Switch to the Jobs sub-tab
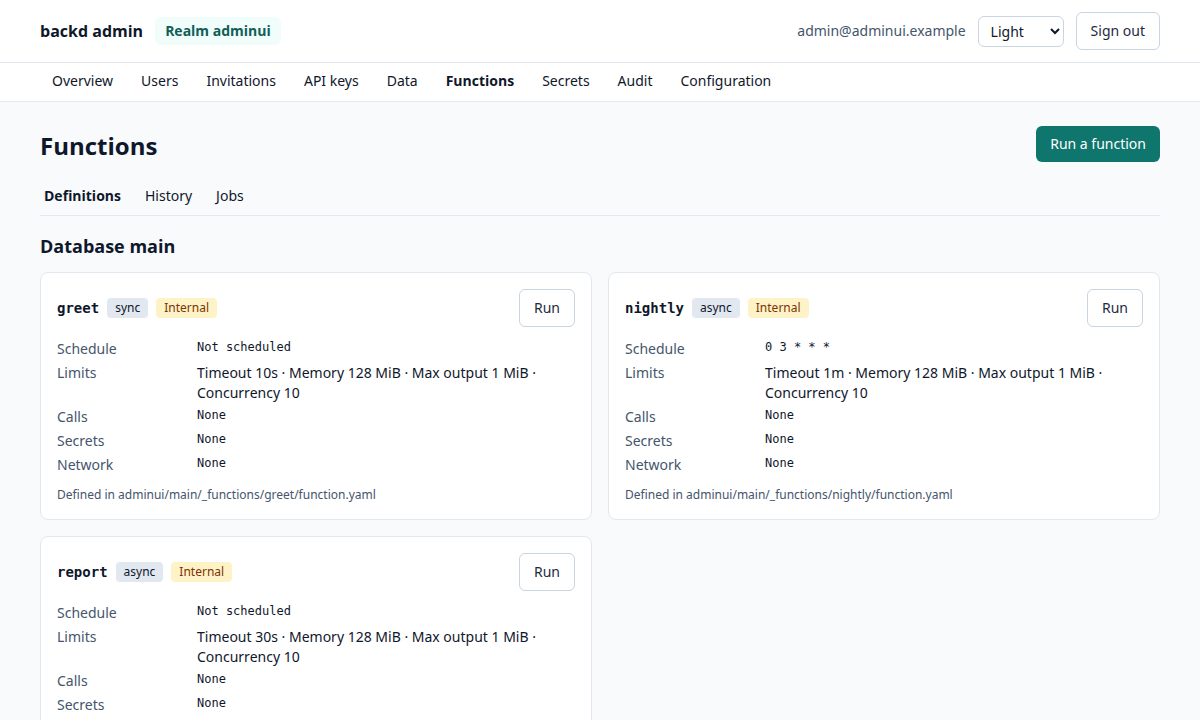Viewport: 1200px width, 720px height. click(x=229, y=196)
